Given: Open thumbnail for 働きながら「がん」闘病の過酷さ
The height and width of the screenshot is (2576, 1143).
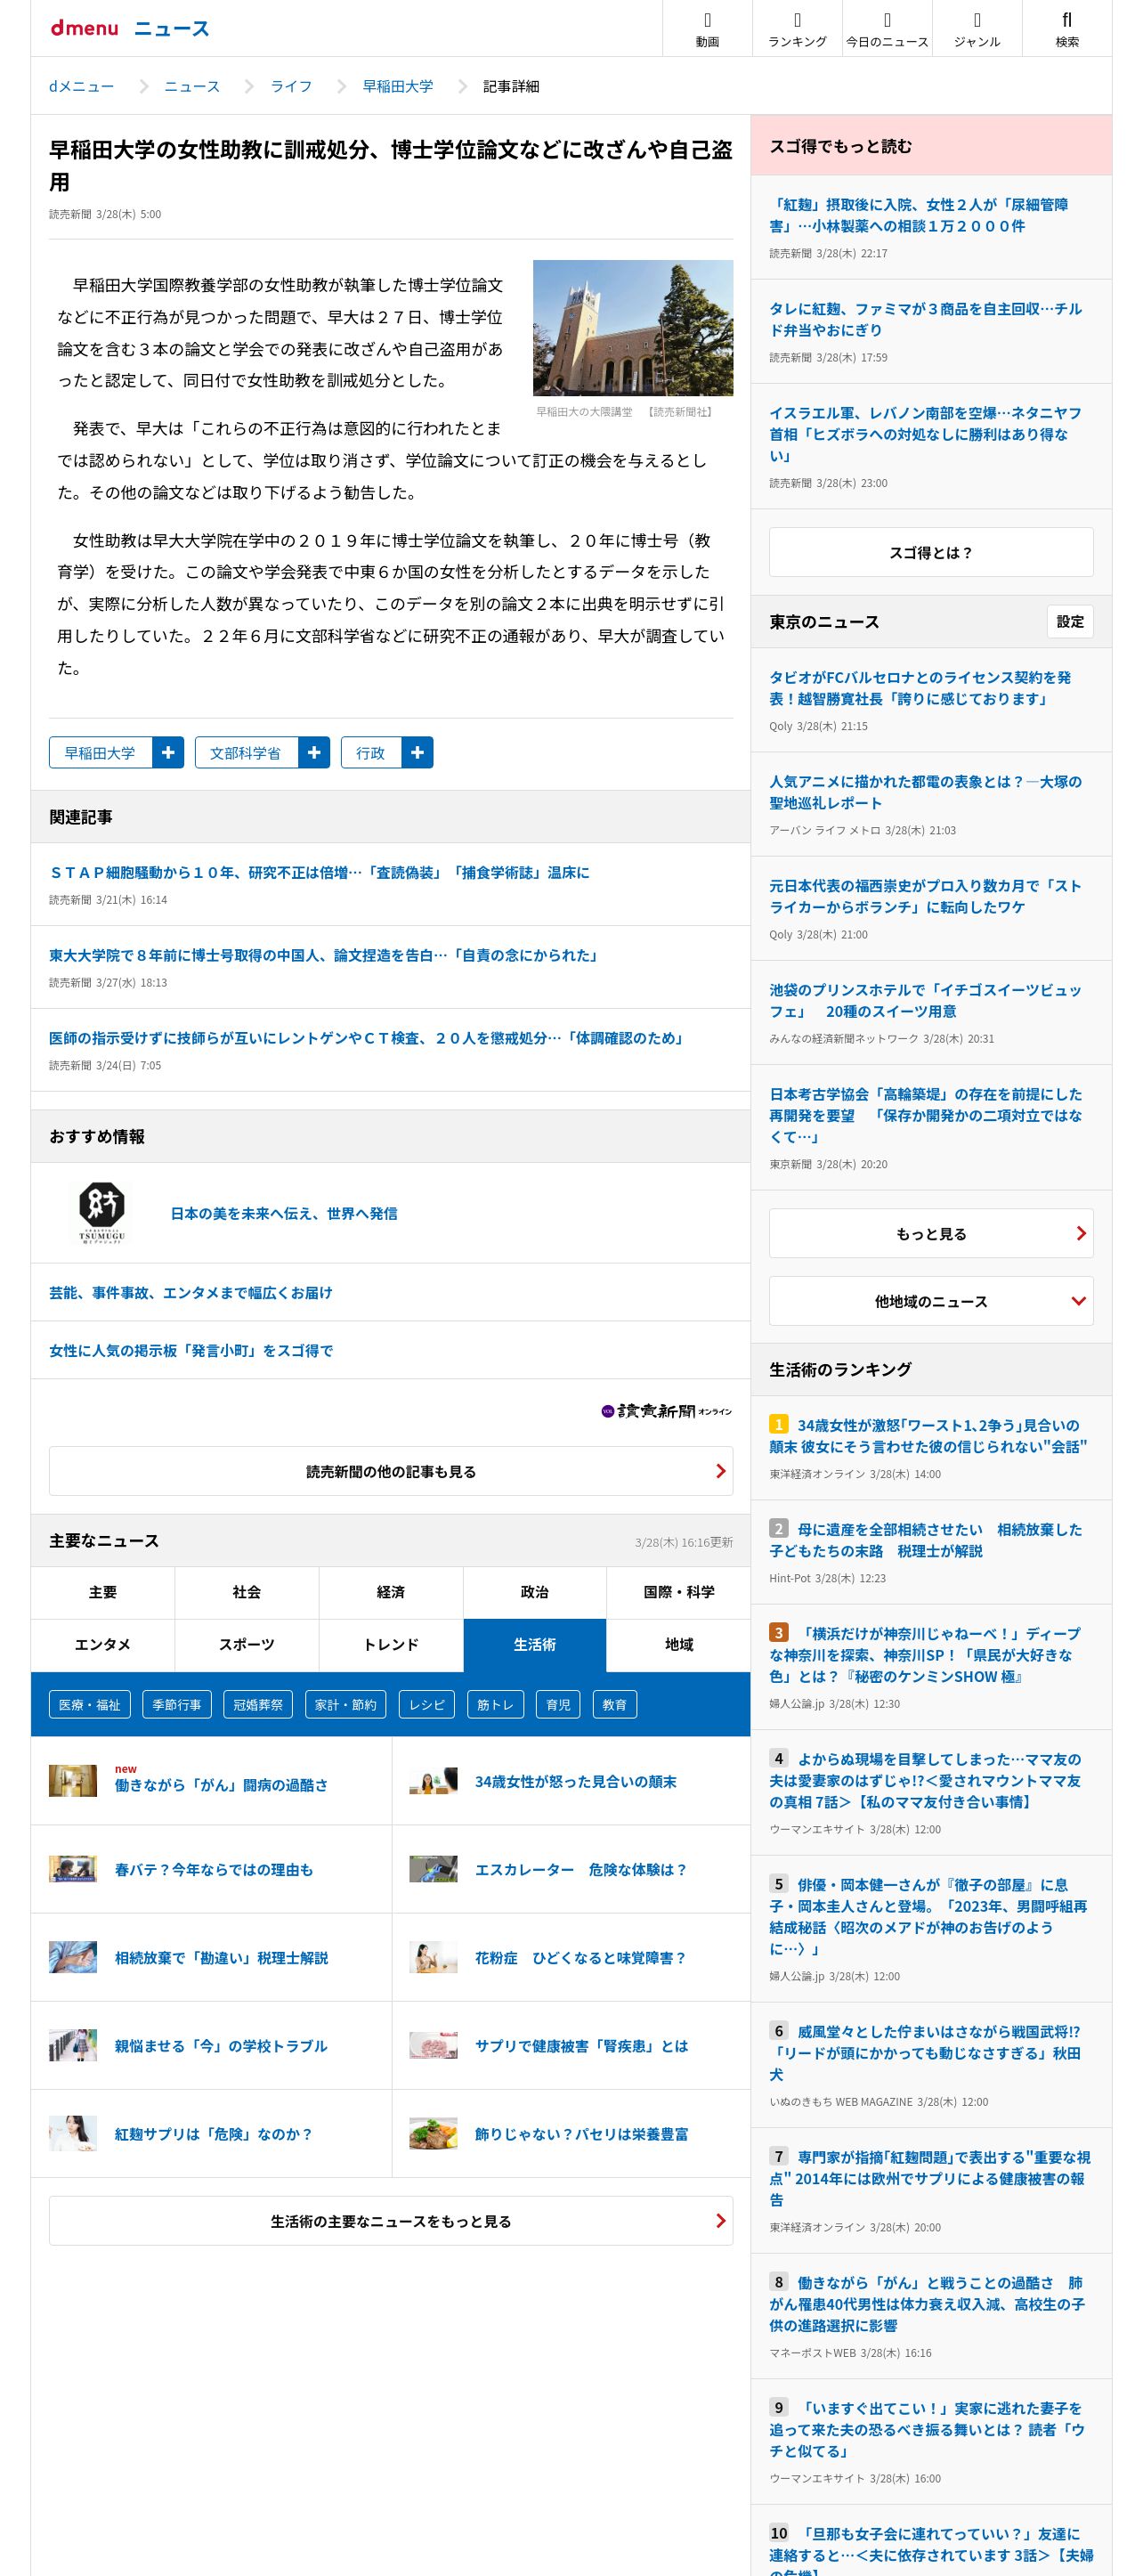Looking at the screenshot, I should click(73, 1781).
